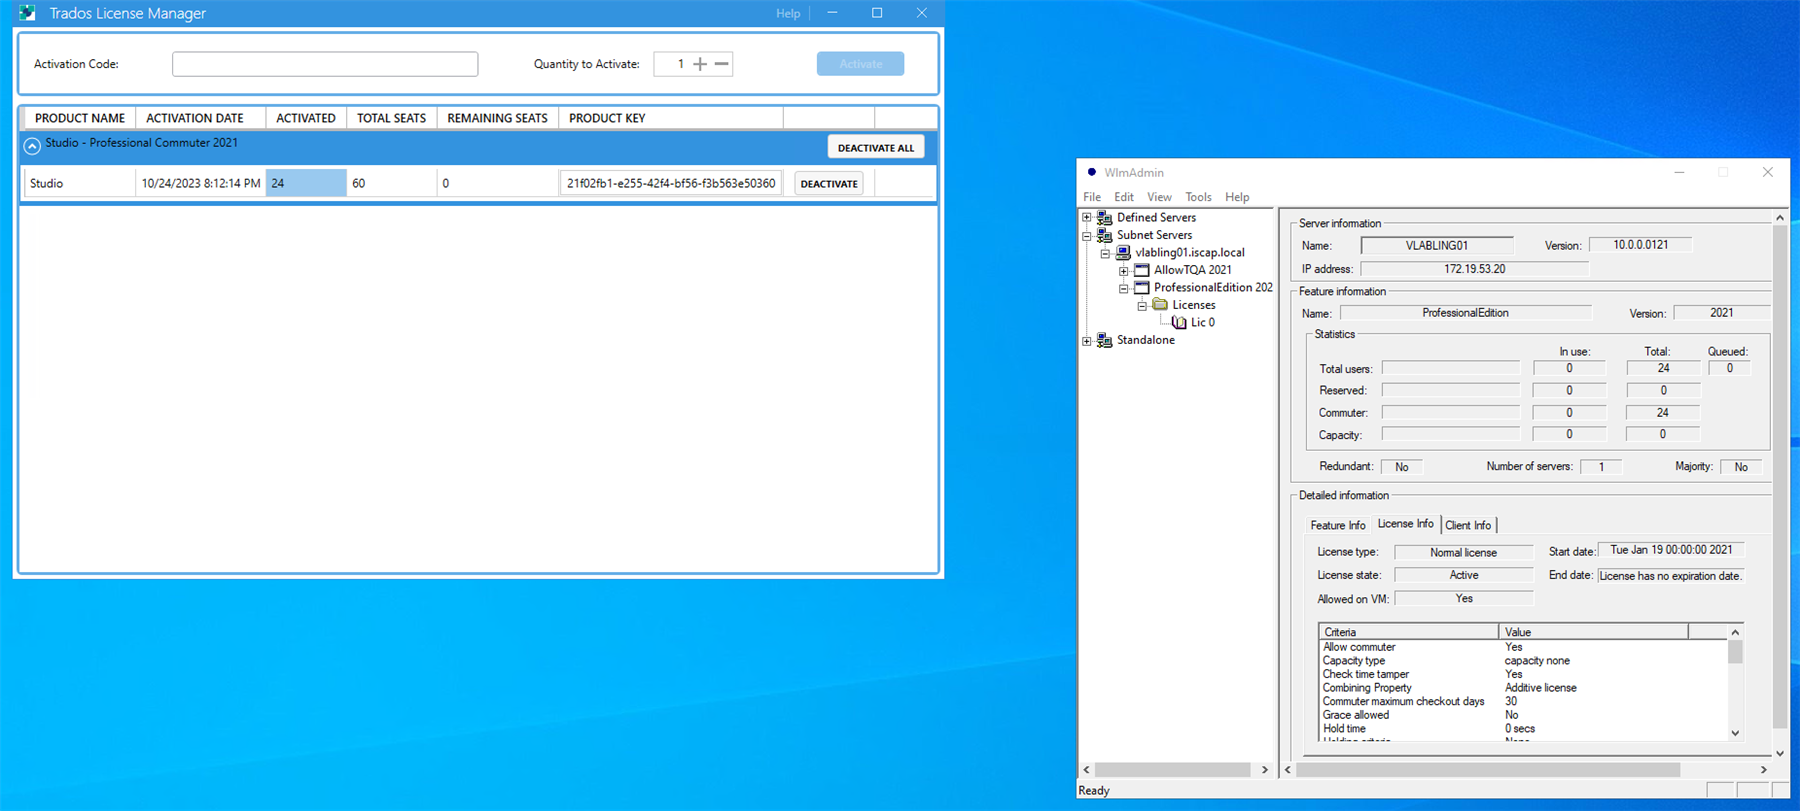The image size is (1800, 811).
Task: Switch to the License Info tab
Action: [x=1405, y=523]
